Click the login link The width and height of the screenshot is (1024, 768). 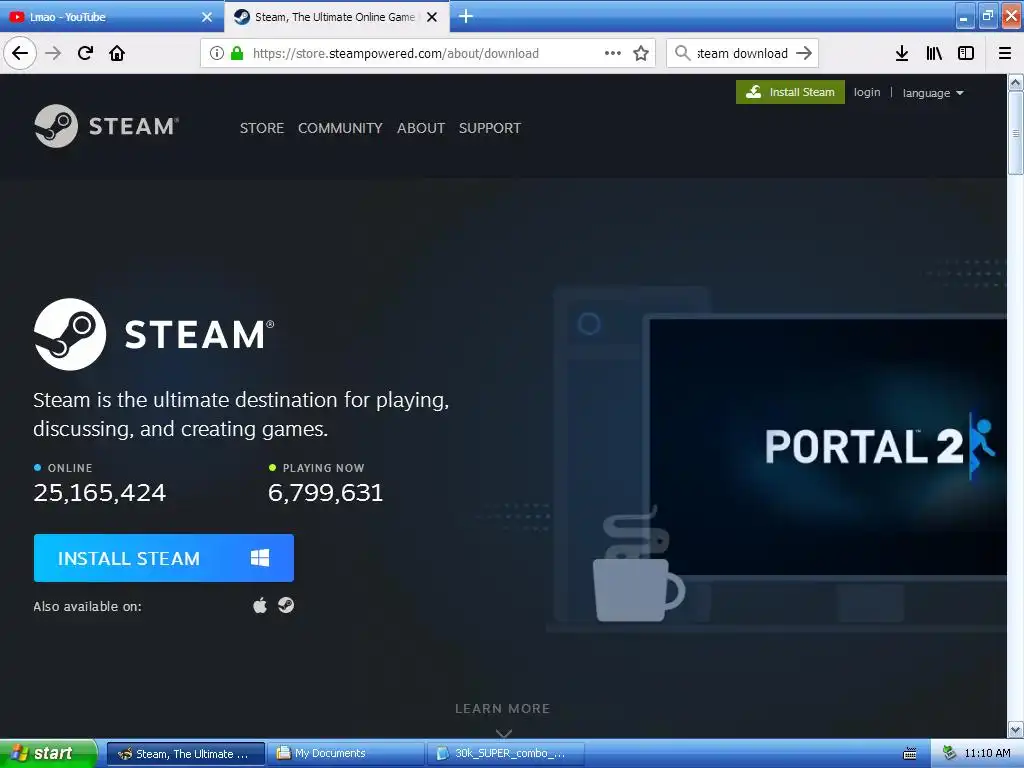tap(867, 92)
